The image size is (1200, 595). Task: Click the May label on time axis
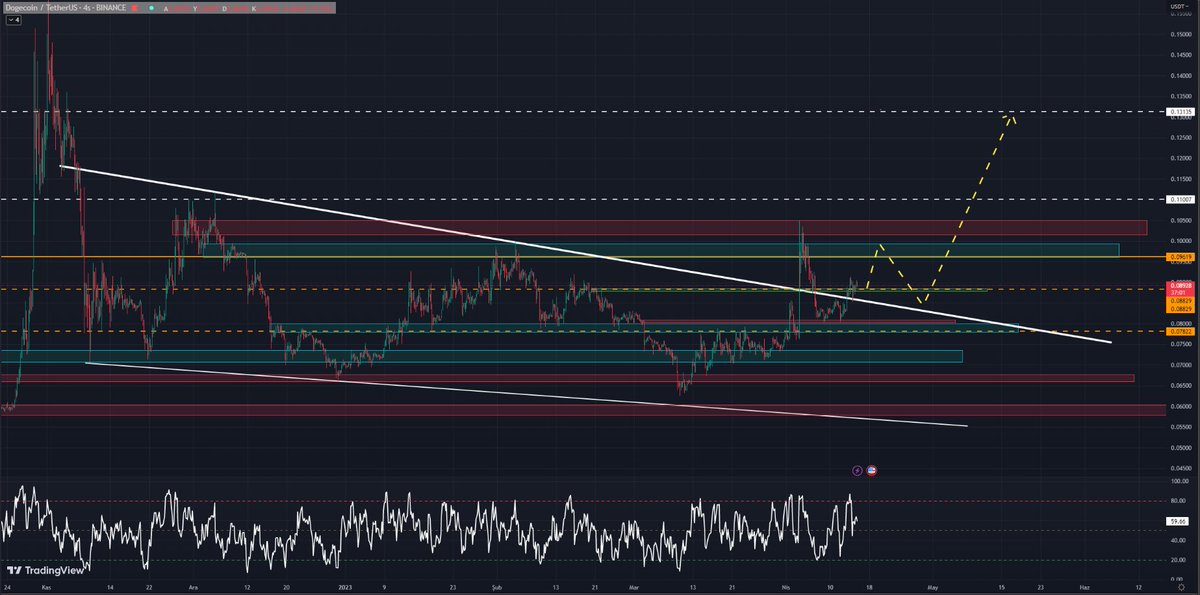tap(933, 589)
